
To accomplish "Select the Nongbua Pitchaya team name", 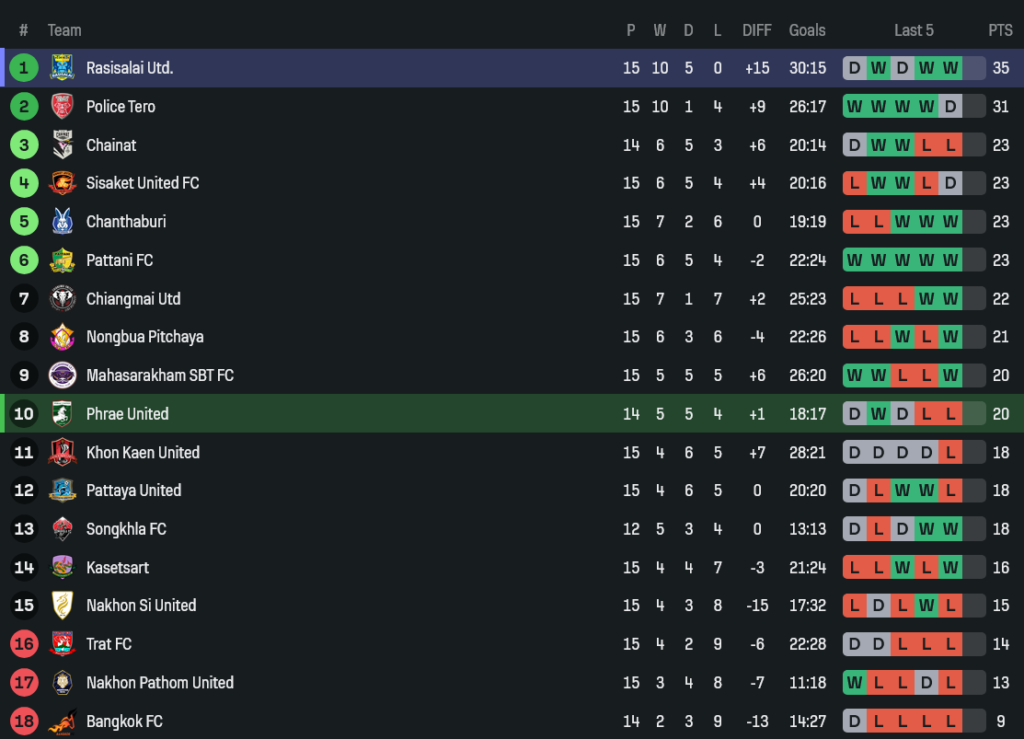I will 144,337.
